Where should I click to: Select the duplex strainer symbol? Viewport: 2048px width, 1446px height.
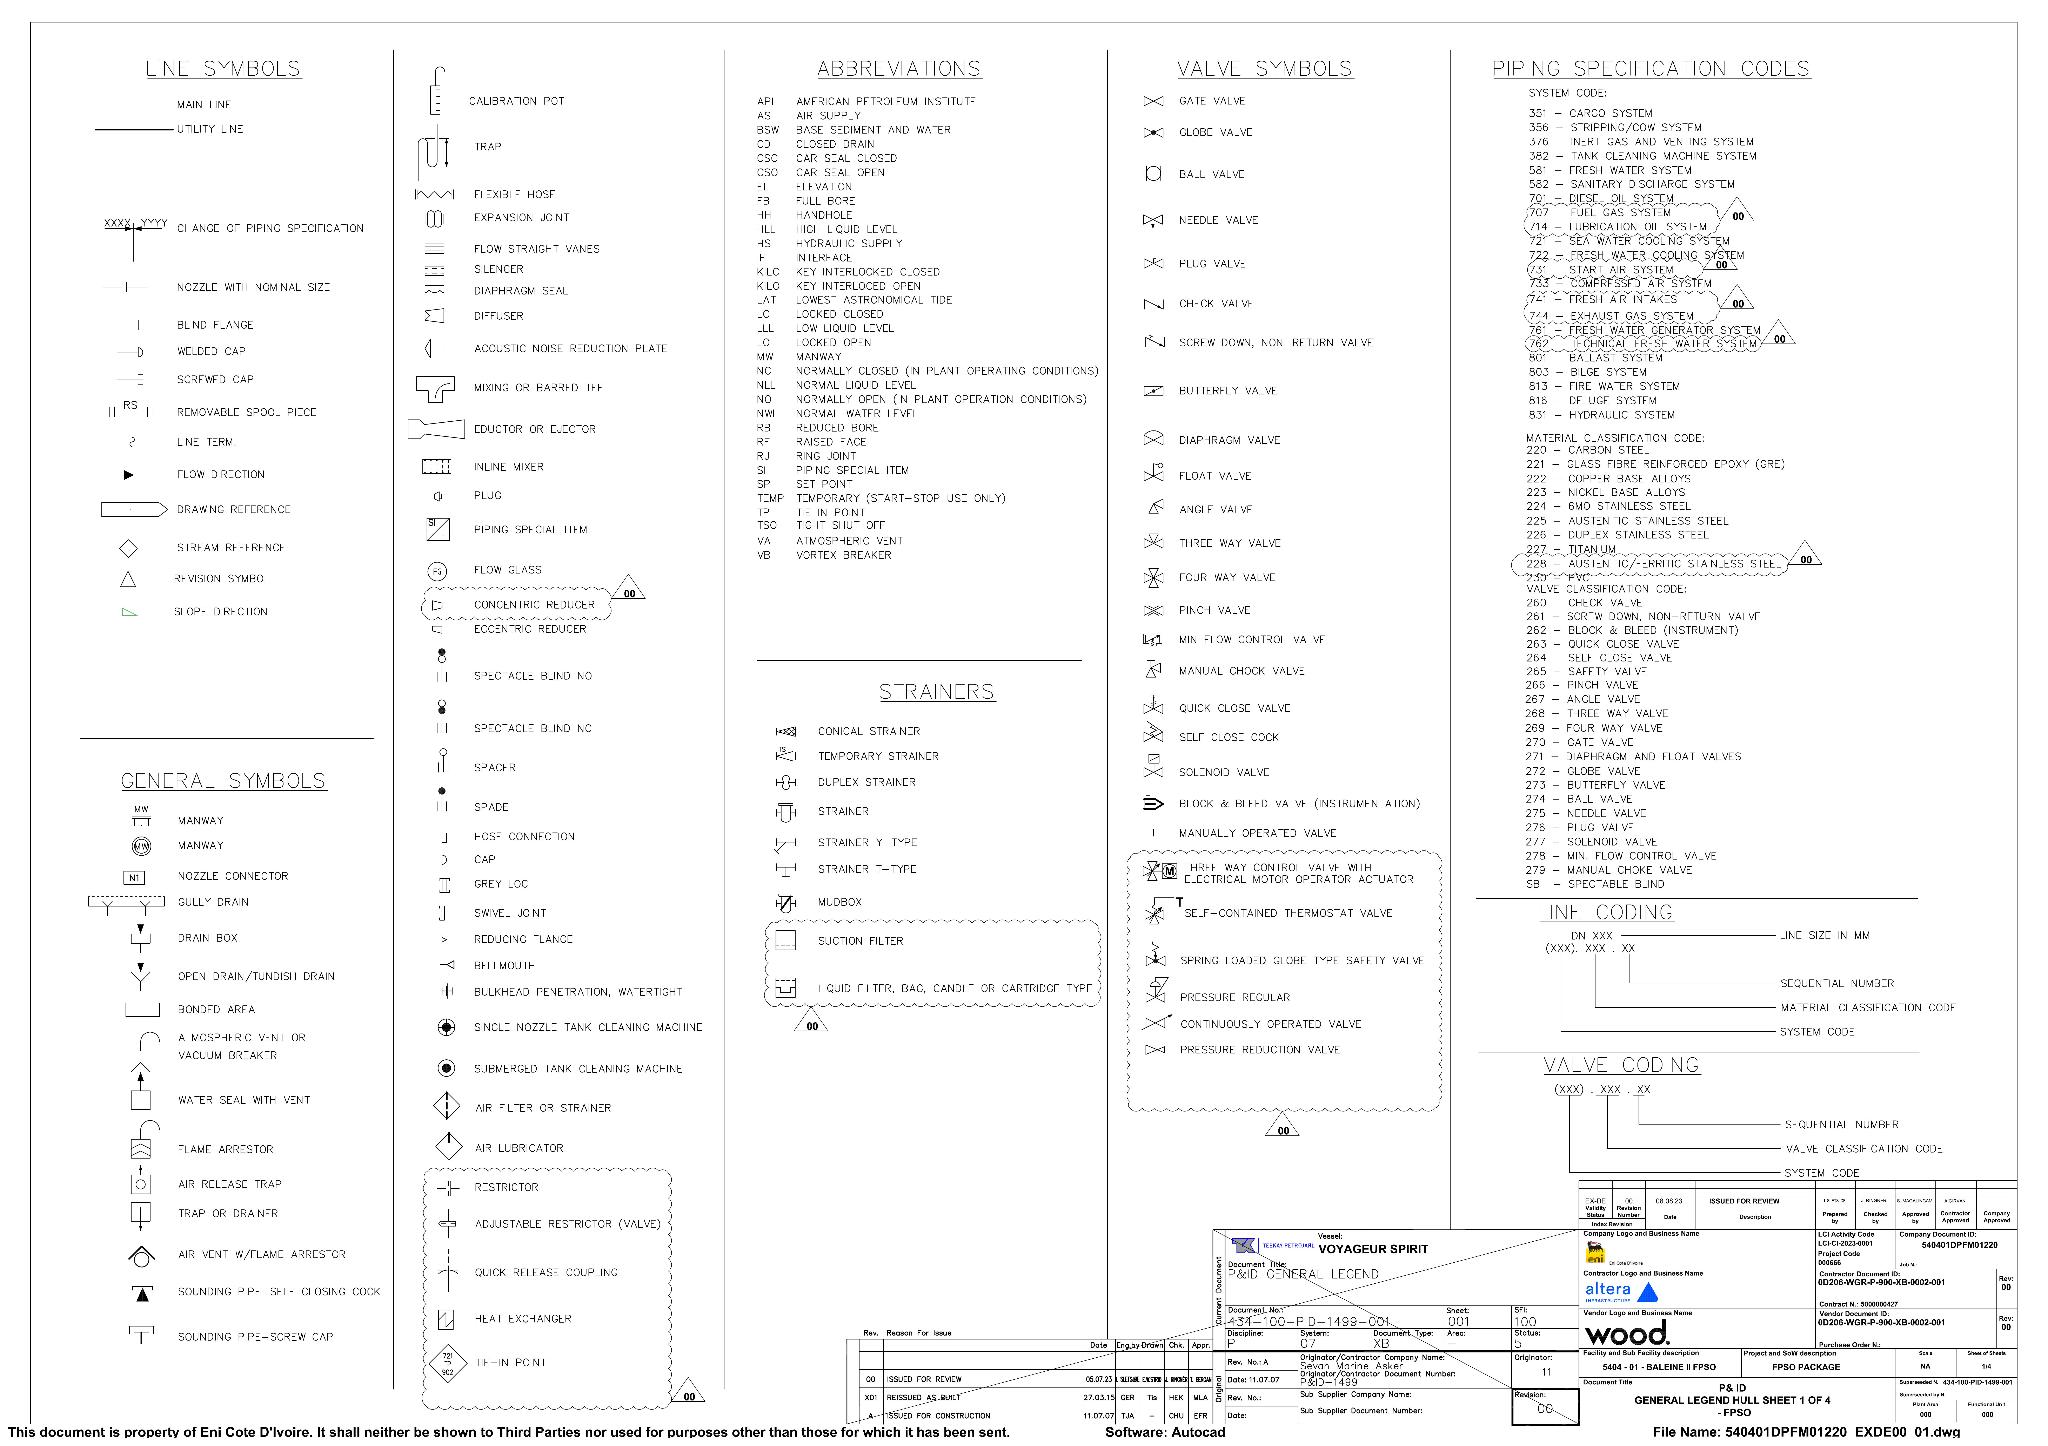pyautogui.click(x=785, y=782)
